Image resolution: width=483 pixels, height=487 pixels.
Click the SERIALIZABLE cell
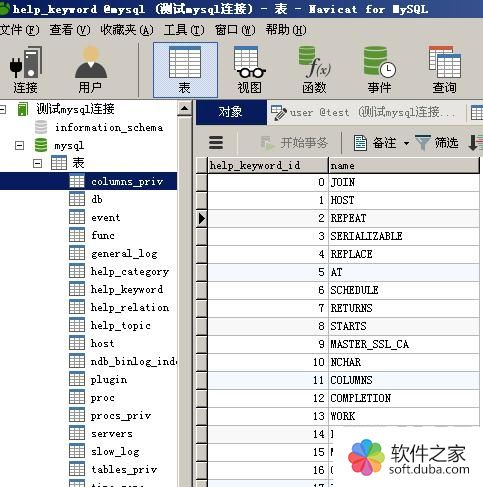(x=404, y=236)
